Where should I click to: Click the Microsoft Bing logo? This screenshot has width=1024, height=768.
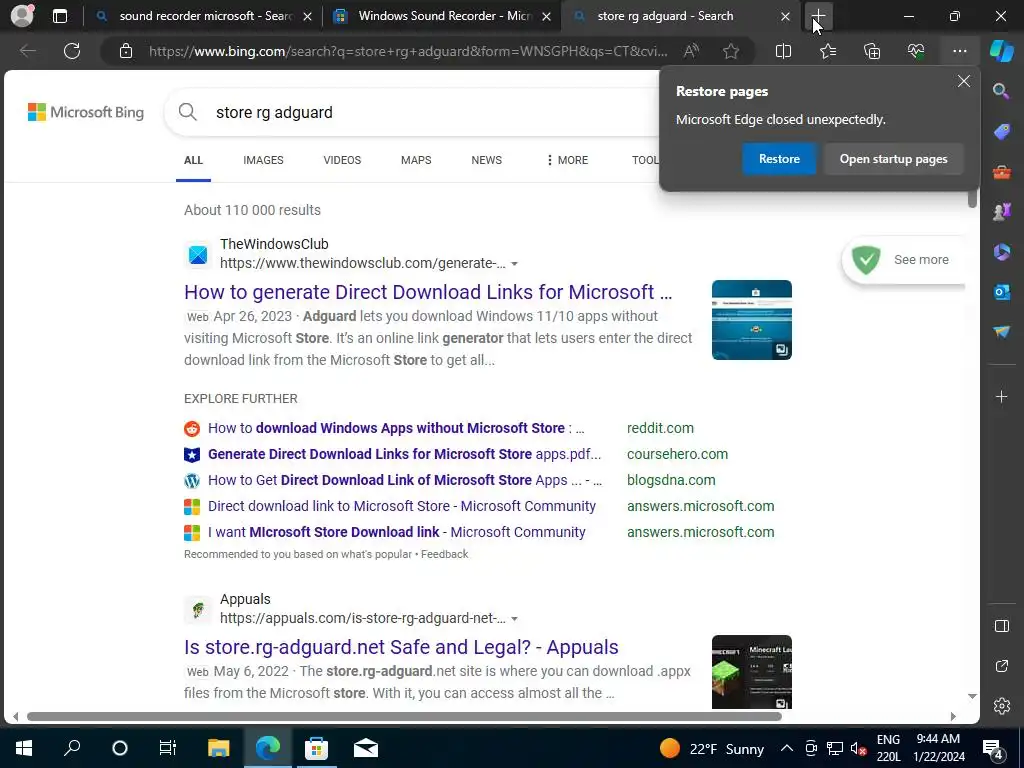click(86, 112)
